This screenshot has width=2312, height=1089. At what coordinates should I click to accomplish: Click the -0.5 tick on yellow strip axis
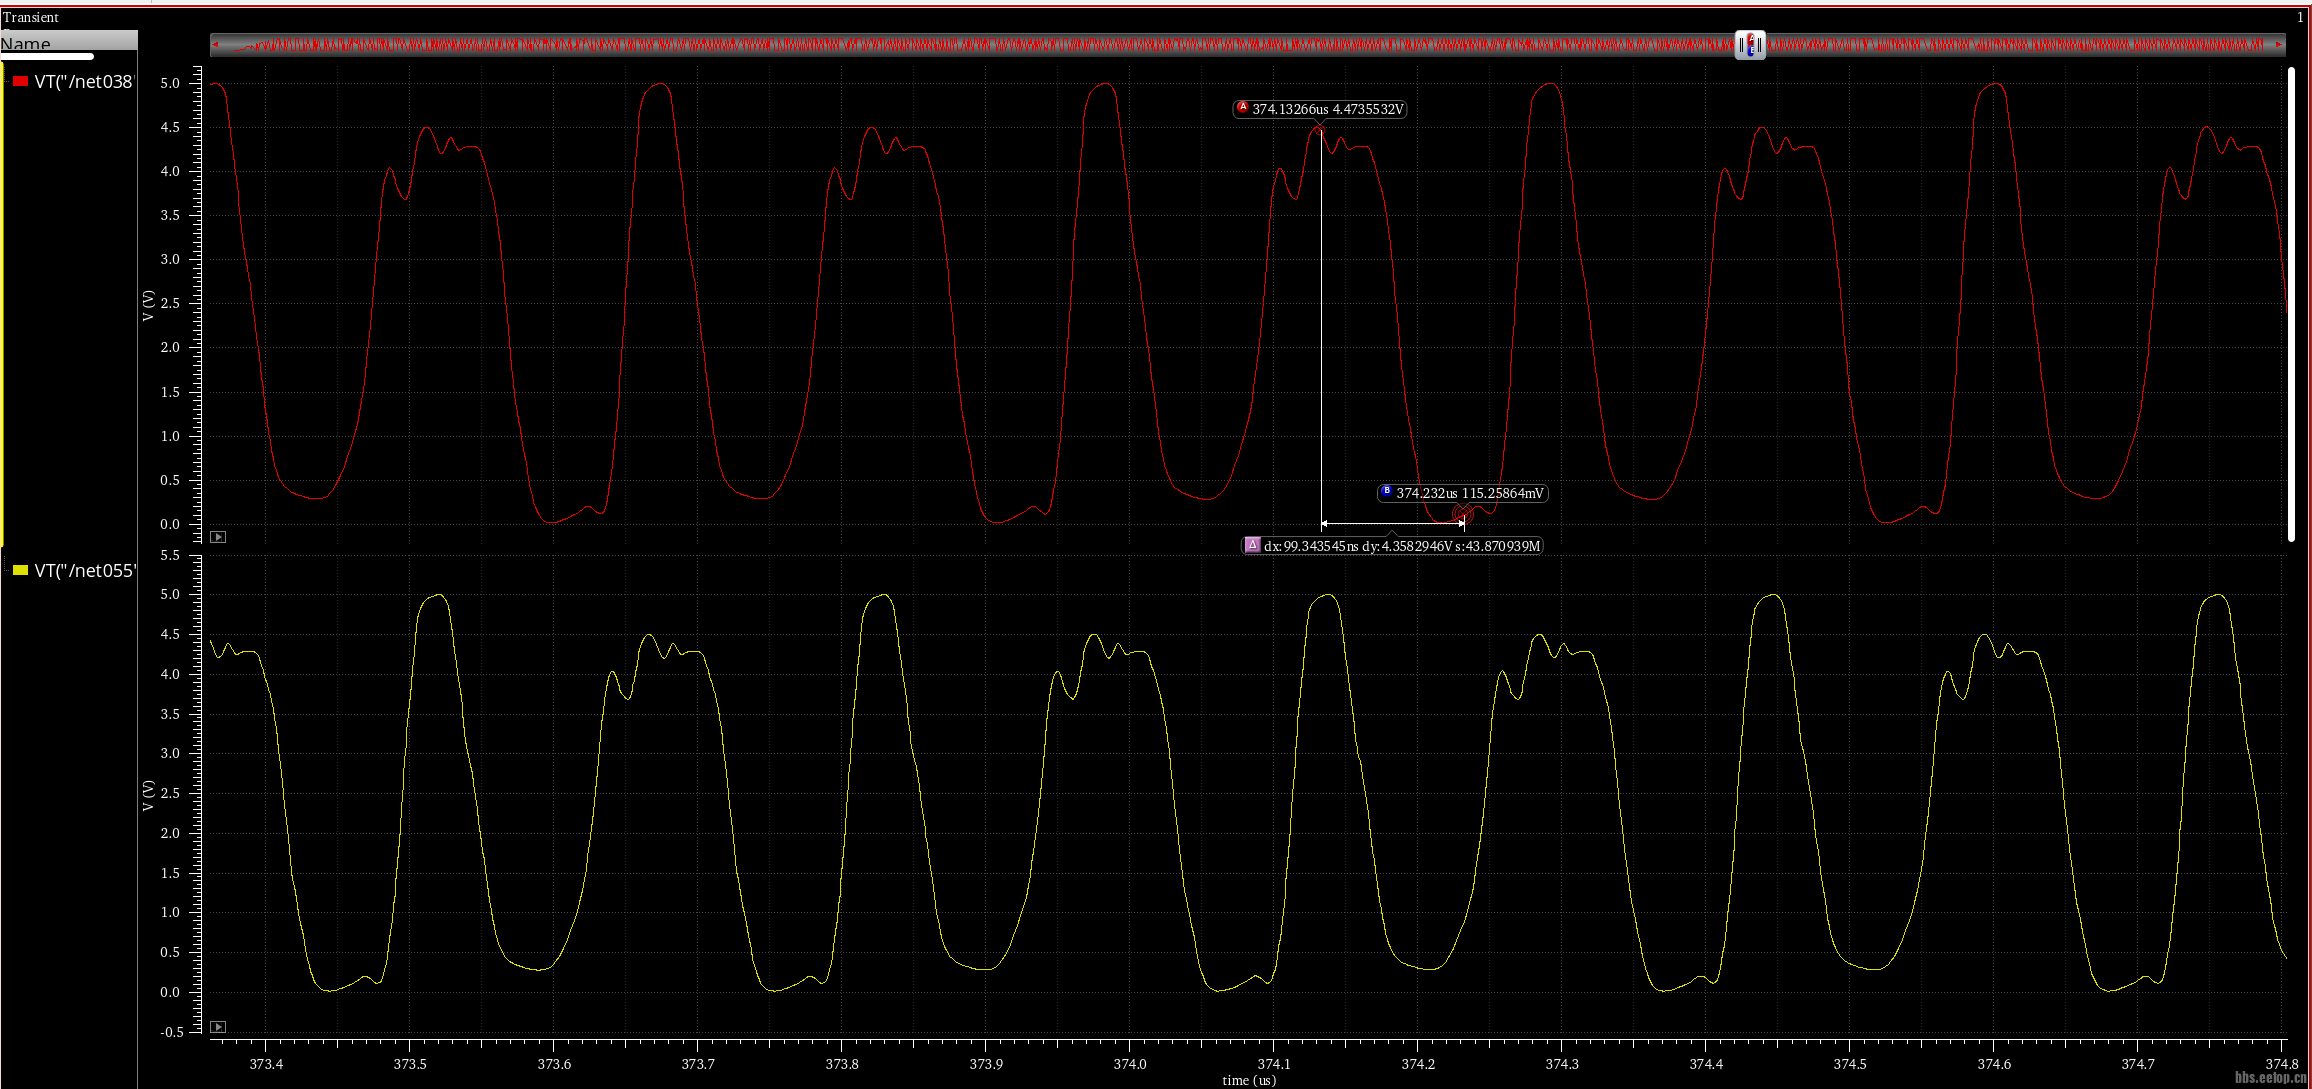coord(172,1032)
